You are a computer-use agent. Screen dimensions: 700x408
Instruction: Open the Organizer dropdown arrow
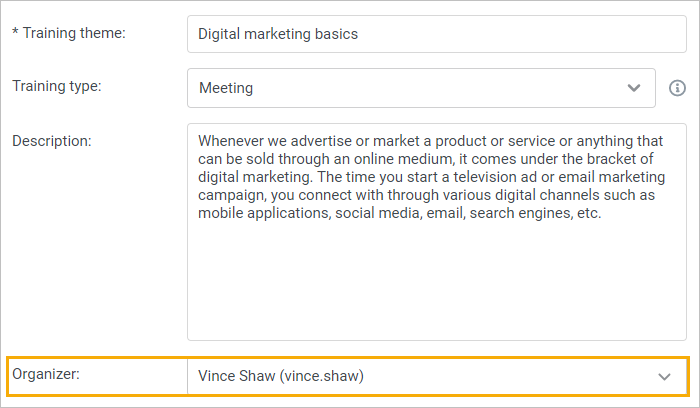tap(665, 376)
